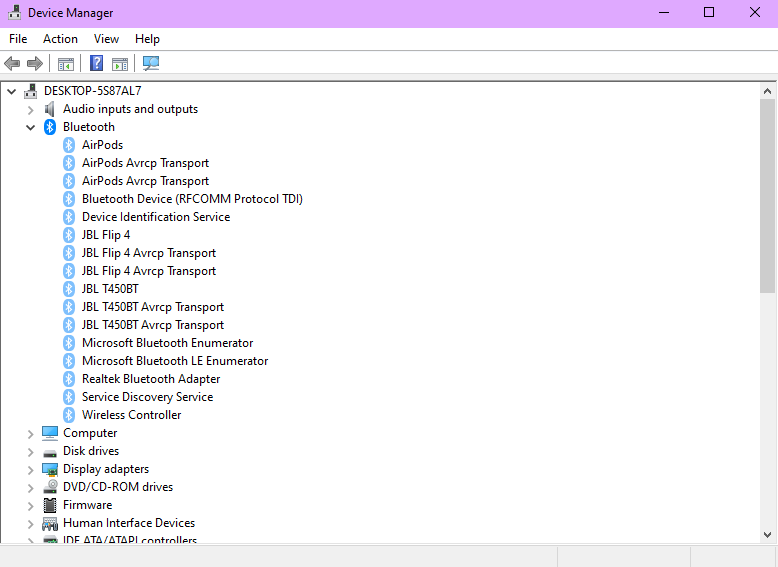Click the scrollbar up arrow

point(767,91)
